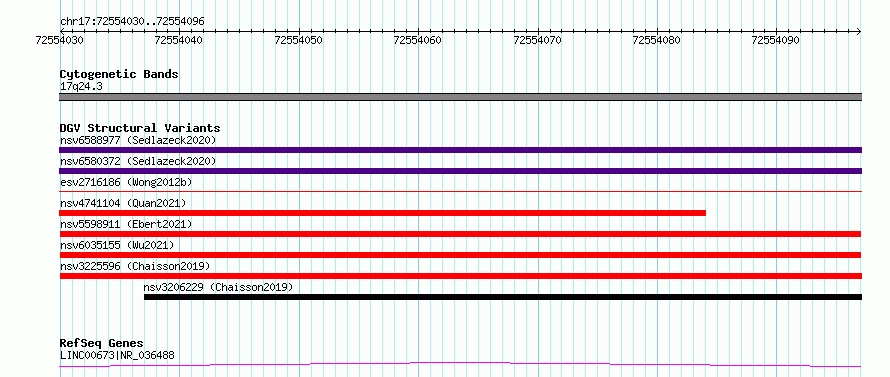Select the purple nsv6588977 variant bar
890x377 pixels.
(460, 150)
